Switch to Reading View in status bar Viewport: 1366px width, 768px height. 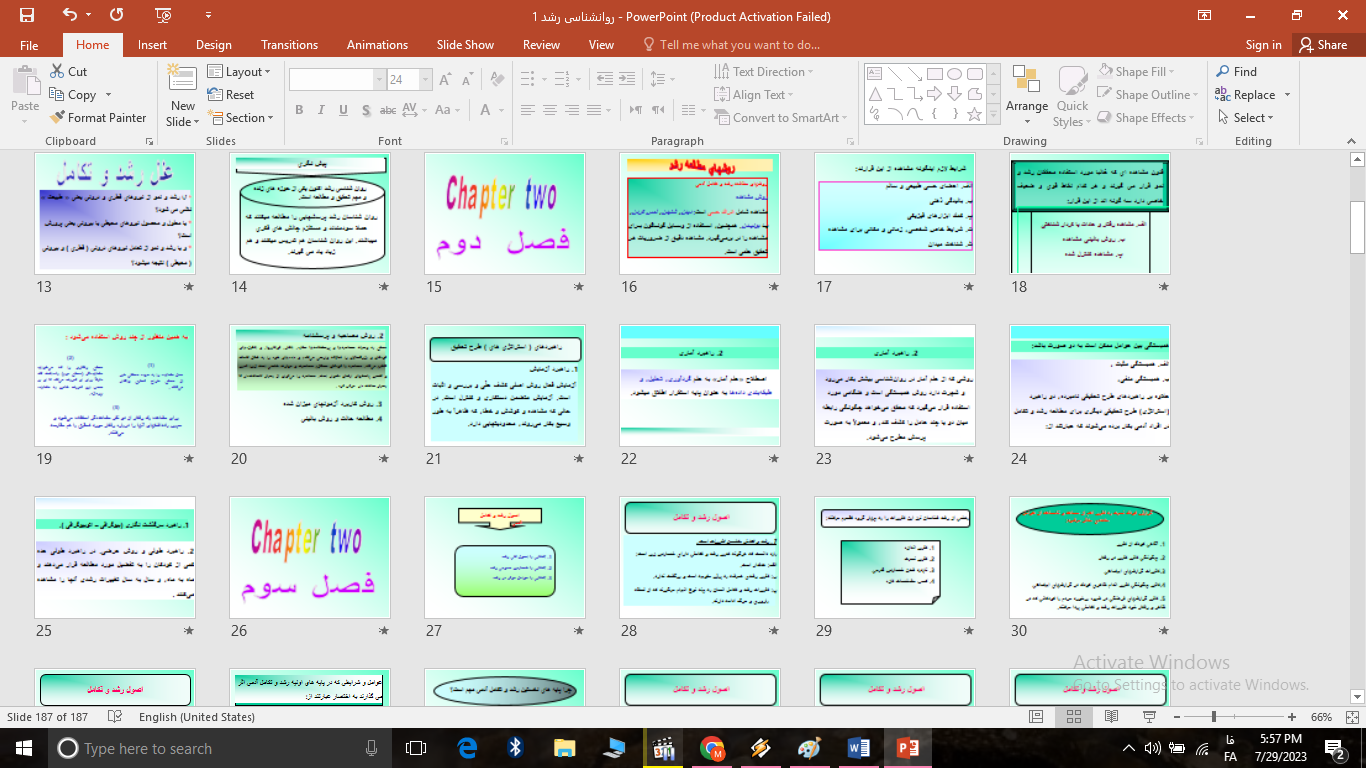[1111, 717]
